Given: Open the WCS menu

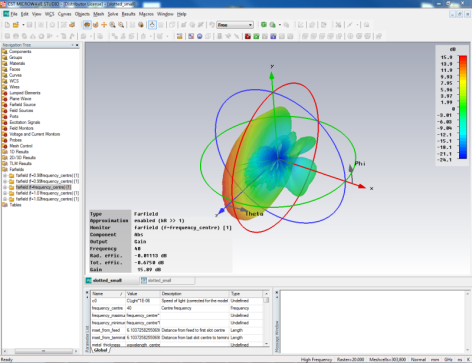Looking at the screenshot, I should pos(49,14).
